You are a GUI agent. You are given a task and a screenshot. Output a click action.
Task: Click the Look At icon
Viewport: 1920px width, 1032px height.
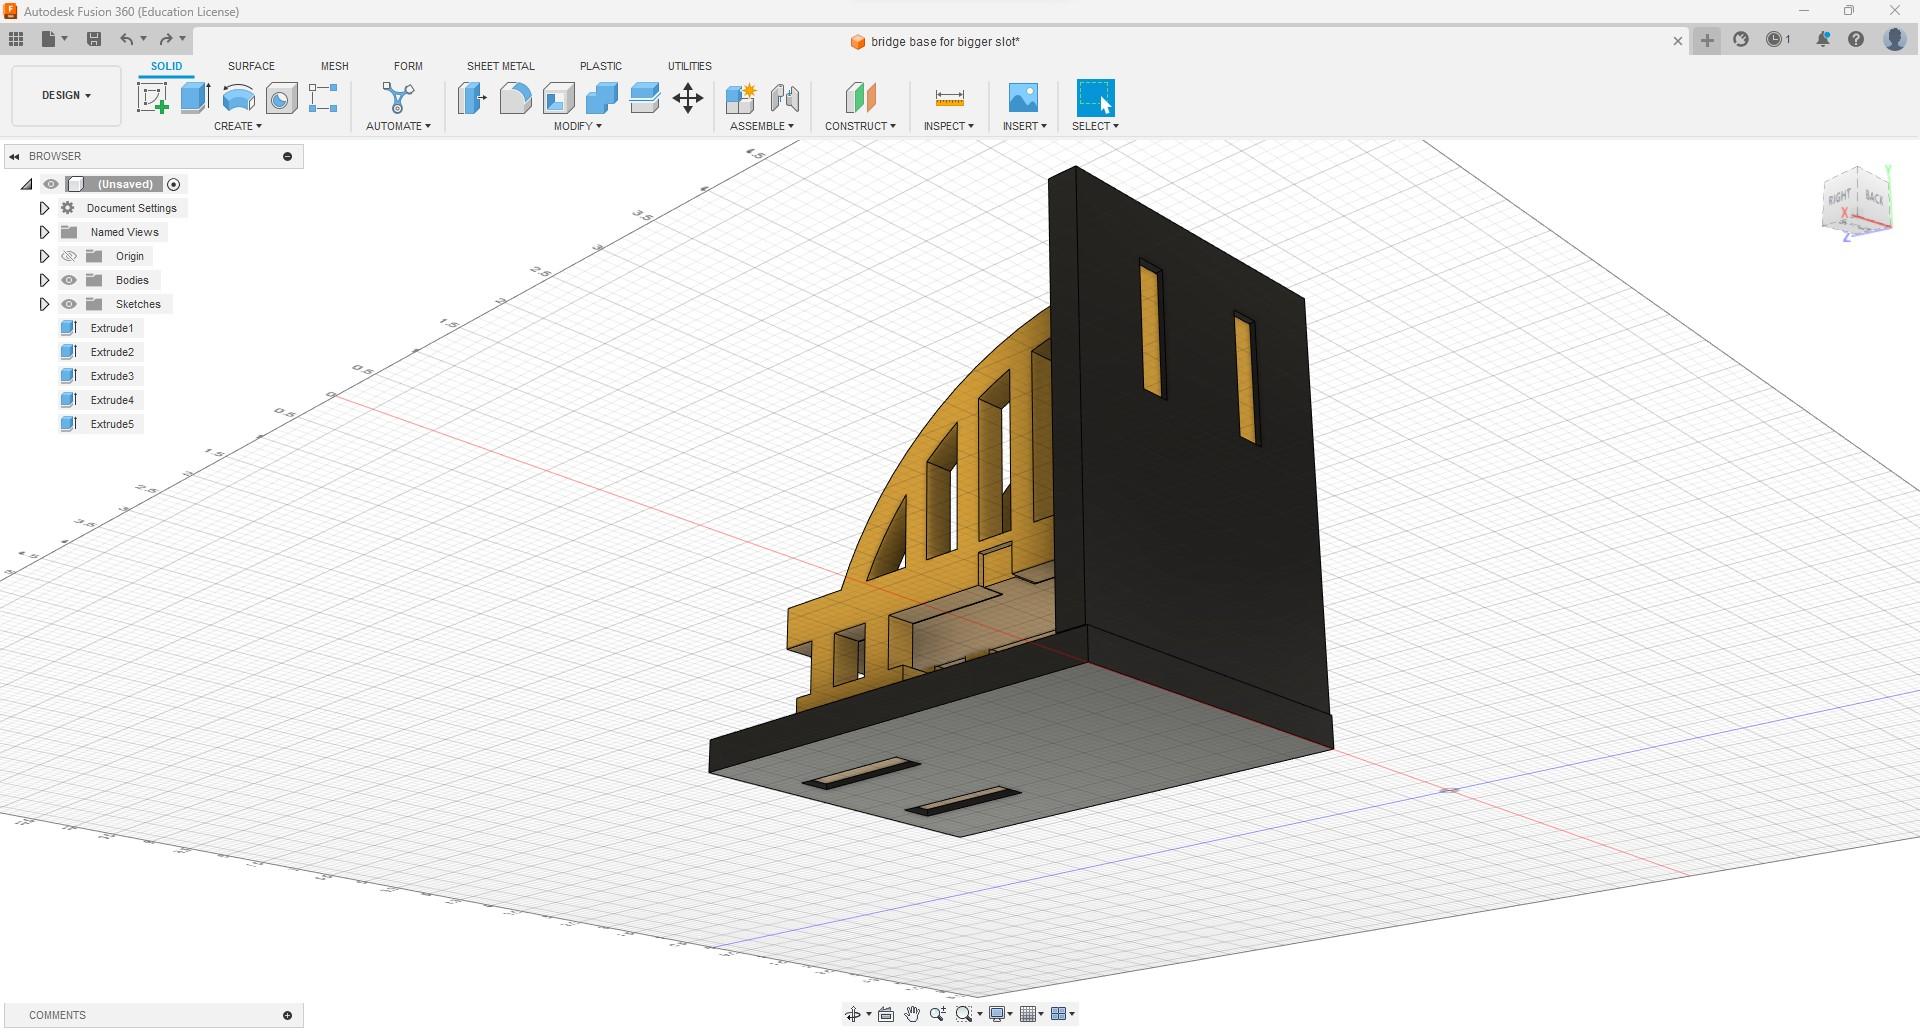point(886,1014)
